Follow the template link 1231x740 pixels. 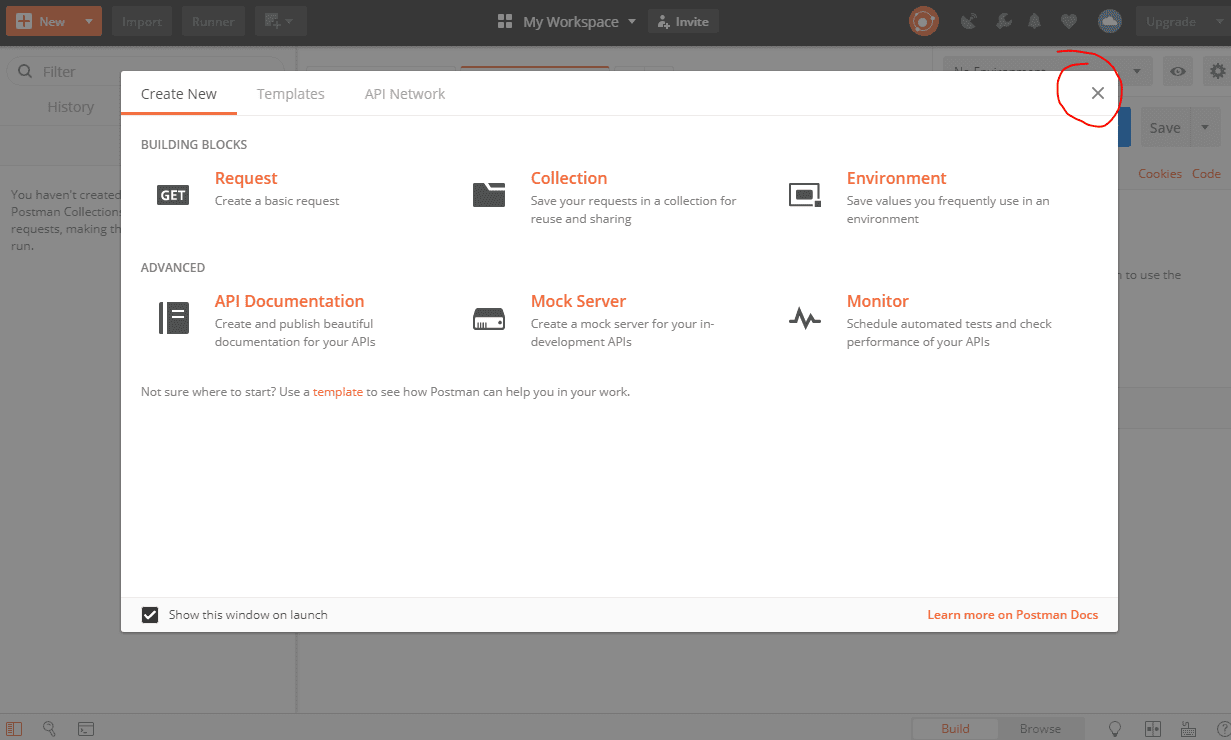click(x=338, y=392)
